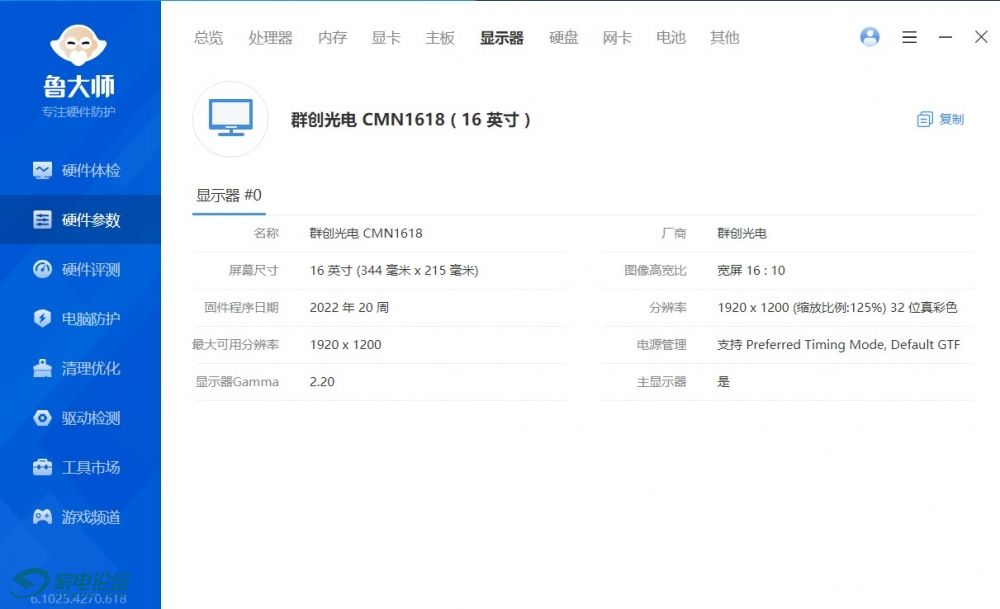Open 清理优化 cleanup section

(80, 369)
